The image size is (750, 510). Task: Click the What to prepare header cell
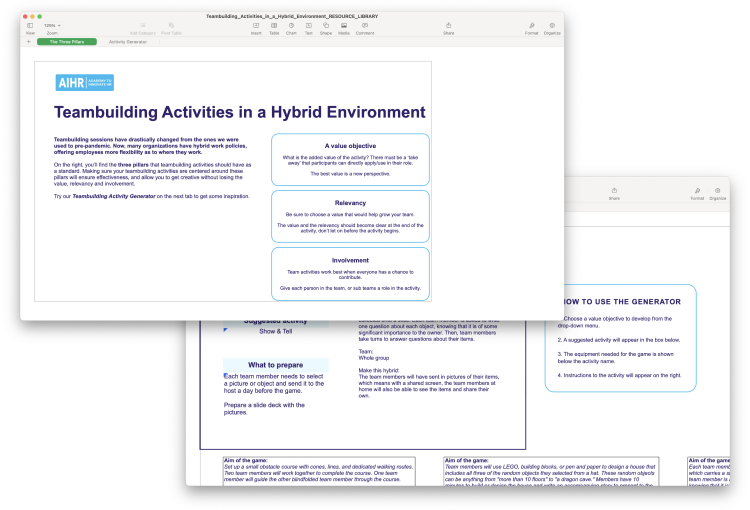tap(276, 365)
